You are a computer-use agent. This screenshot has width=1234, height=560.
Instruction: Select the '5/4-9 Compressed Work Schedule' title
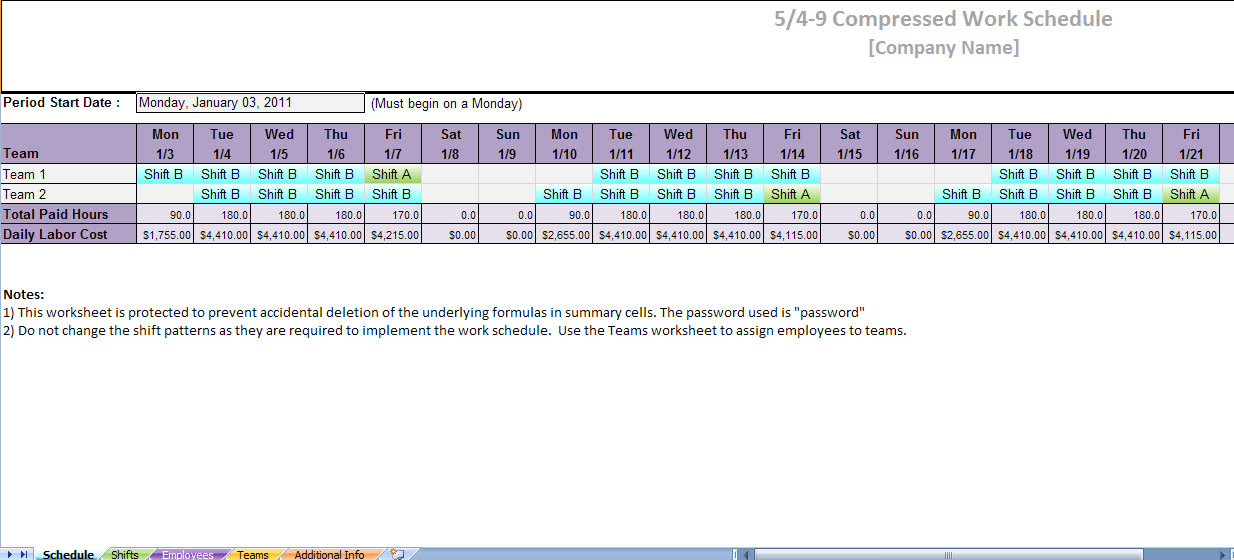943,19
